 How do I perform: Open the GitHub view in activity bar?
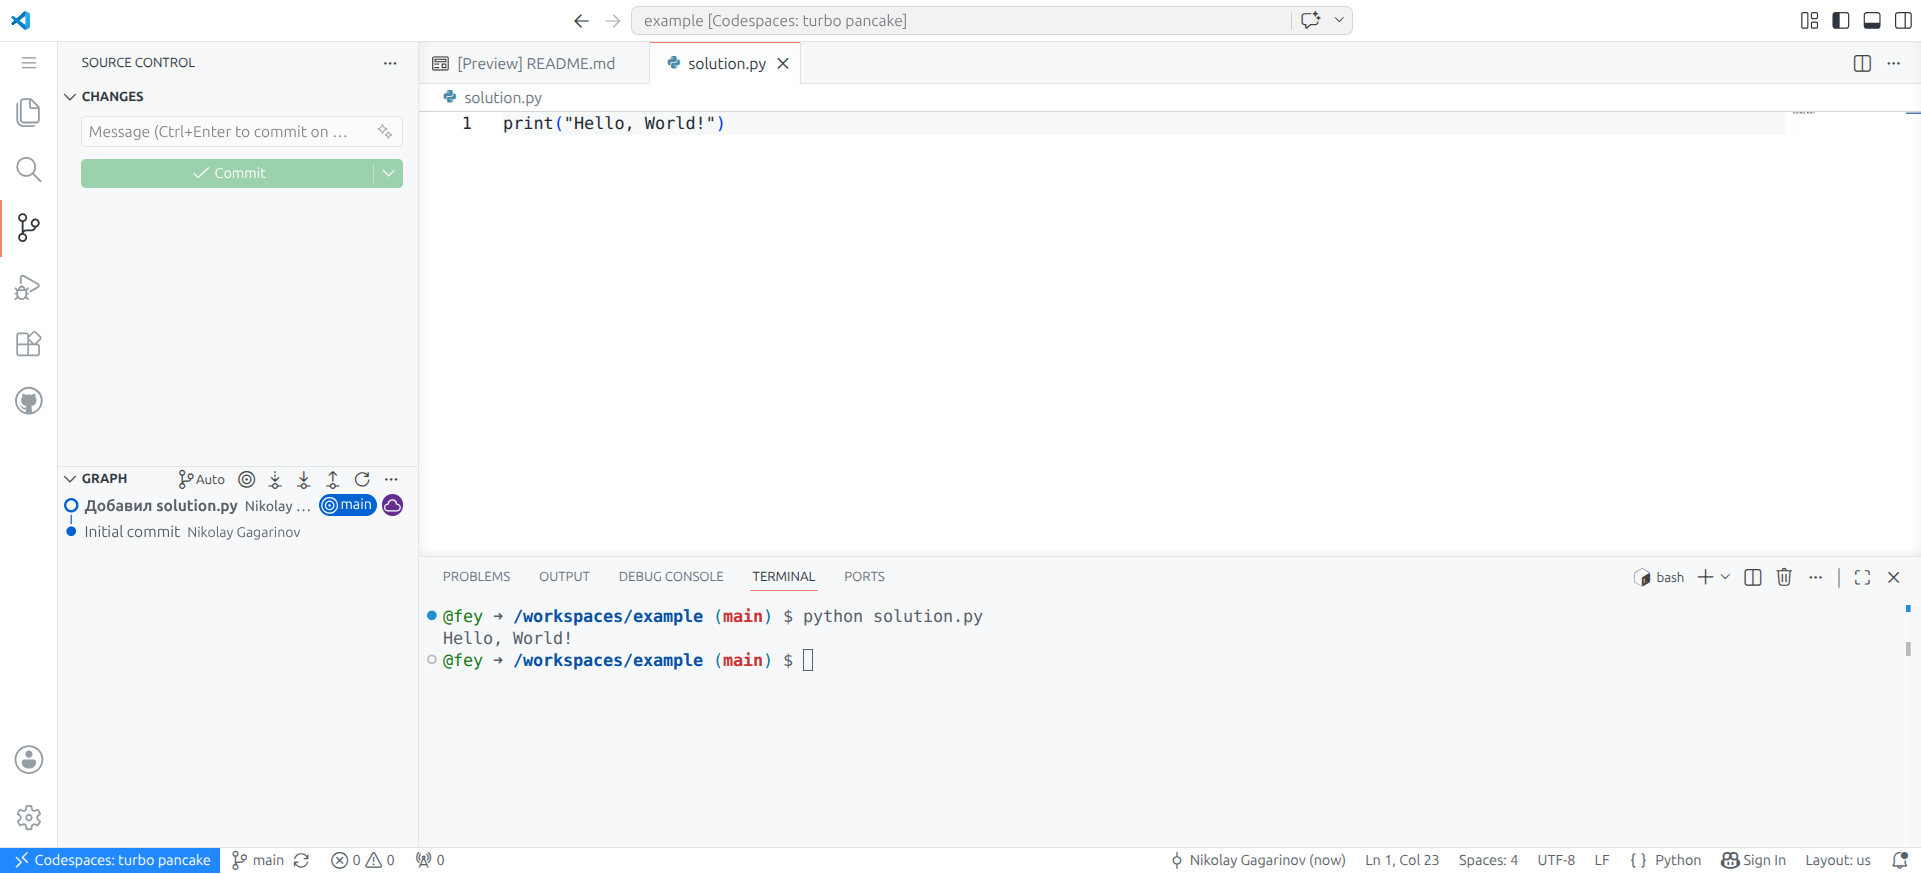[x=29, y=401]
